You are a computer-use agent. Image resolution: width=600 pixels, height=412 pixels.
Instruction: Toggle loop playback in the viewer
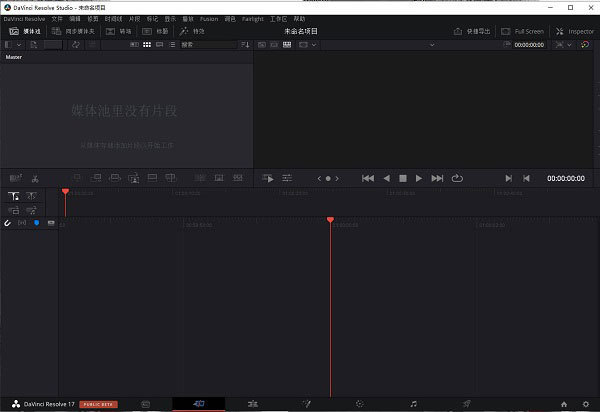click(458, 178)
